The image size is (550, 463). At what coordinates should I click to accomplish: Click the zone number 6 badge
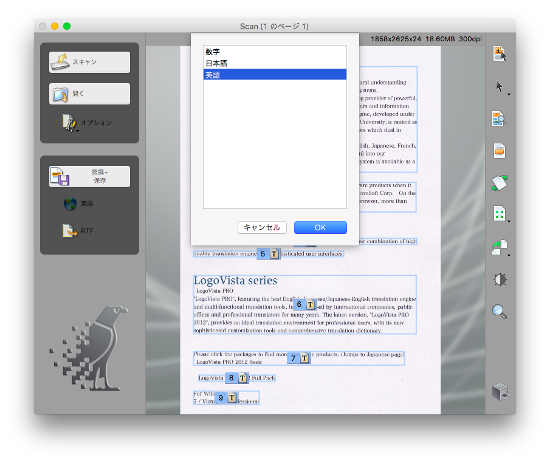point(299,304)
